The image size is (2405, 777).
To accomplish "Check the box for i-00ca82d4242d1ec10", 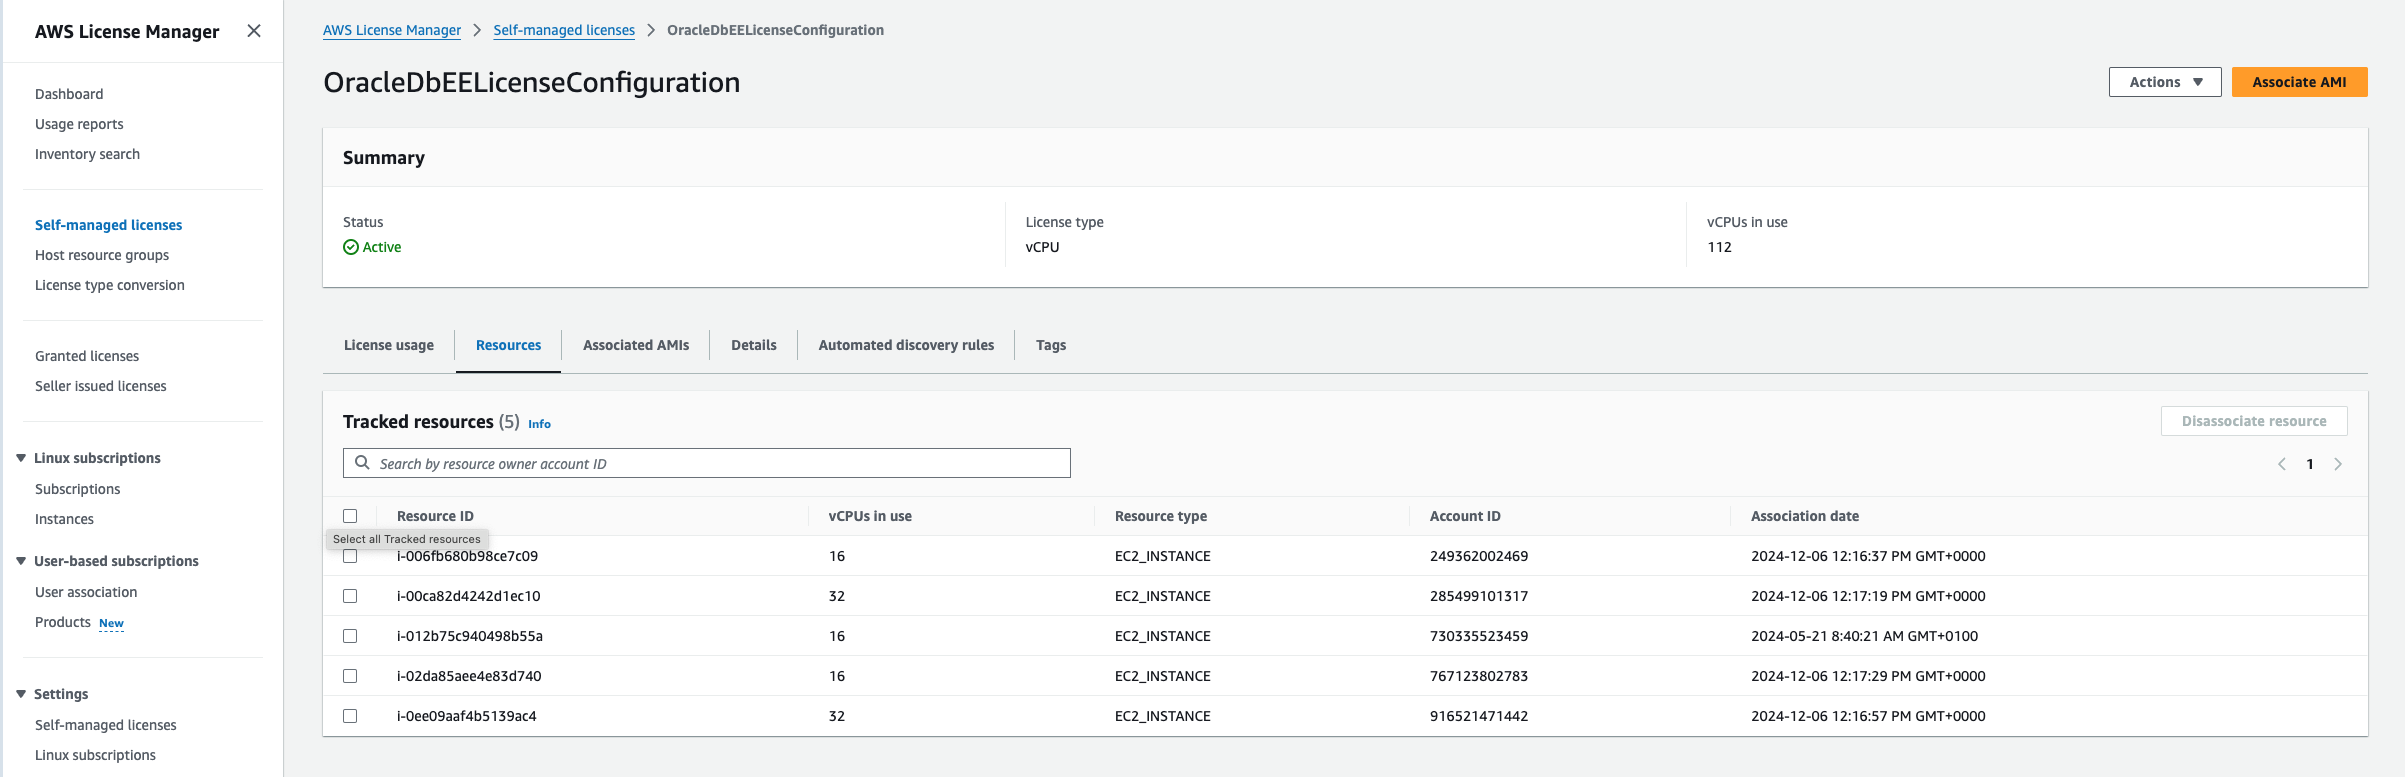I will pyautogui.click(x=350, y=596).
